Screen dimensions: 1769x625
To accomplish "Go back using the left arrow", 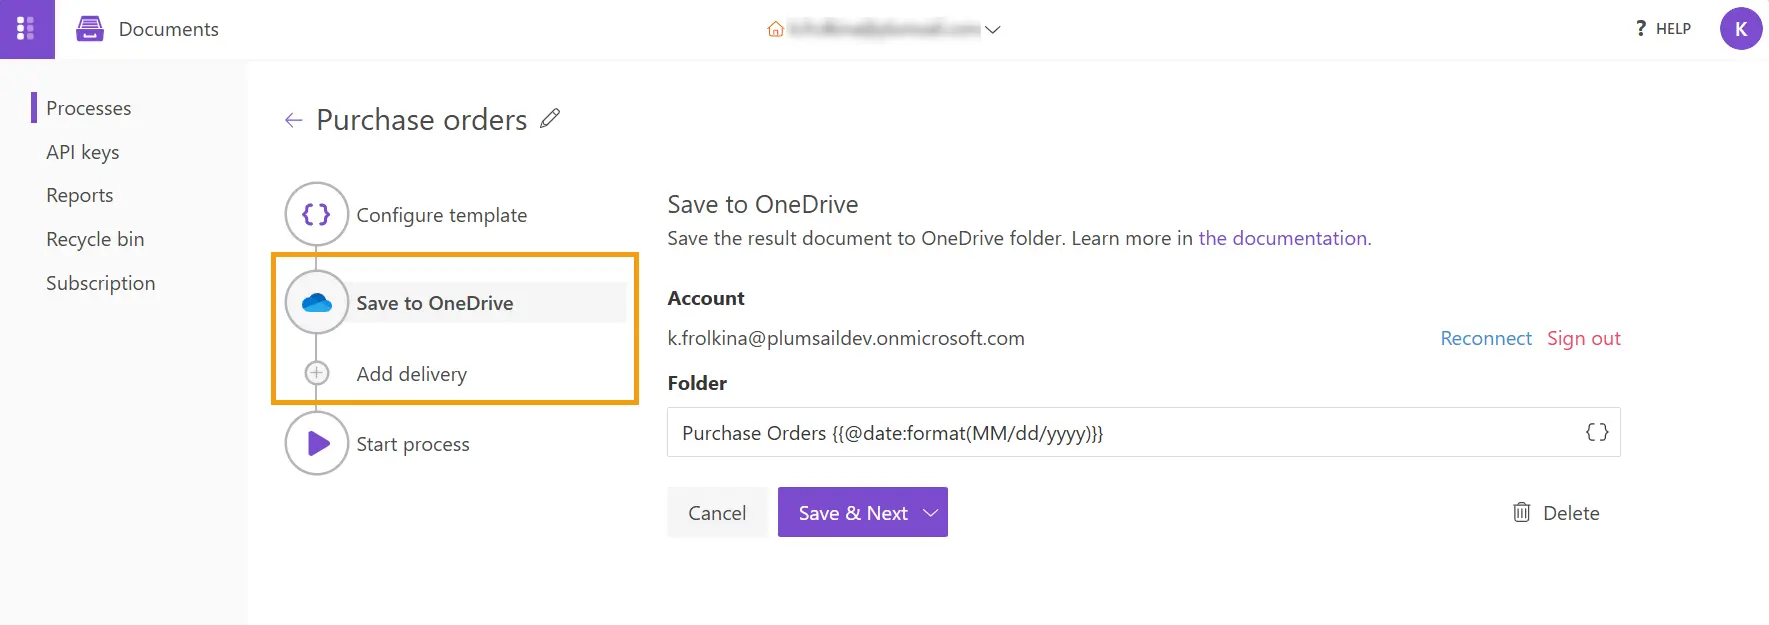I will [293, 121].
